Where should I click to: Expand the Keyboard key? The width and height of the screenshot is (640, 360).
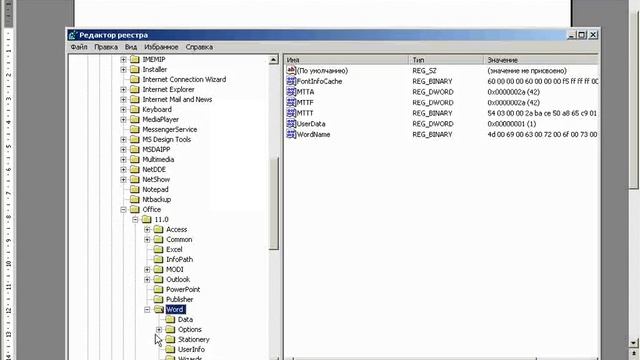point(123,109)
